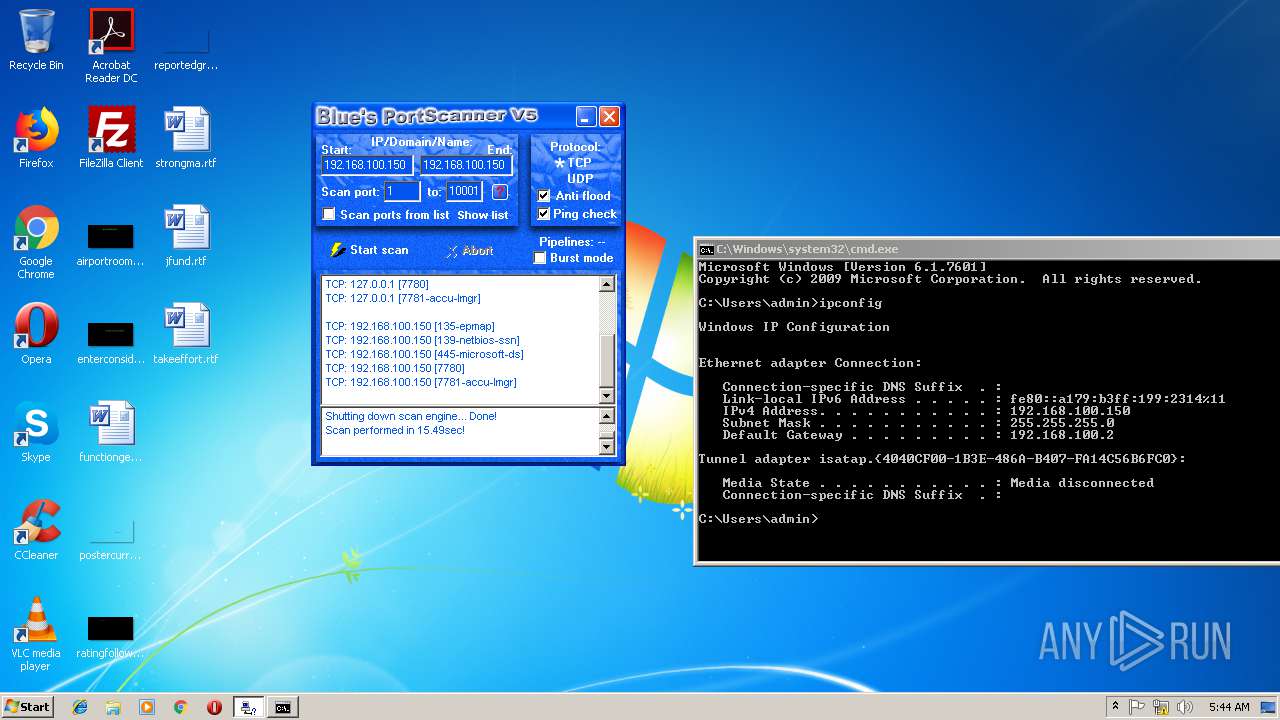The width and height of the screenshot is (1280, 720).
Task: Click status log scroll up arrow
Action: pos(606,417)
